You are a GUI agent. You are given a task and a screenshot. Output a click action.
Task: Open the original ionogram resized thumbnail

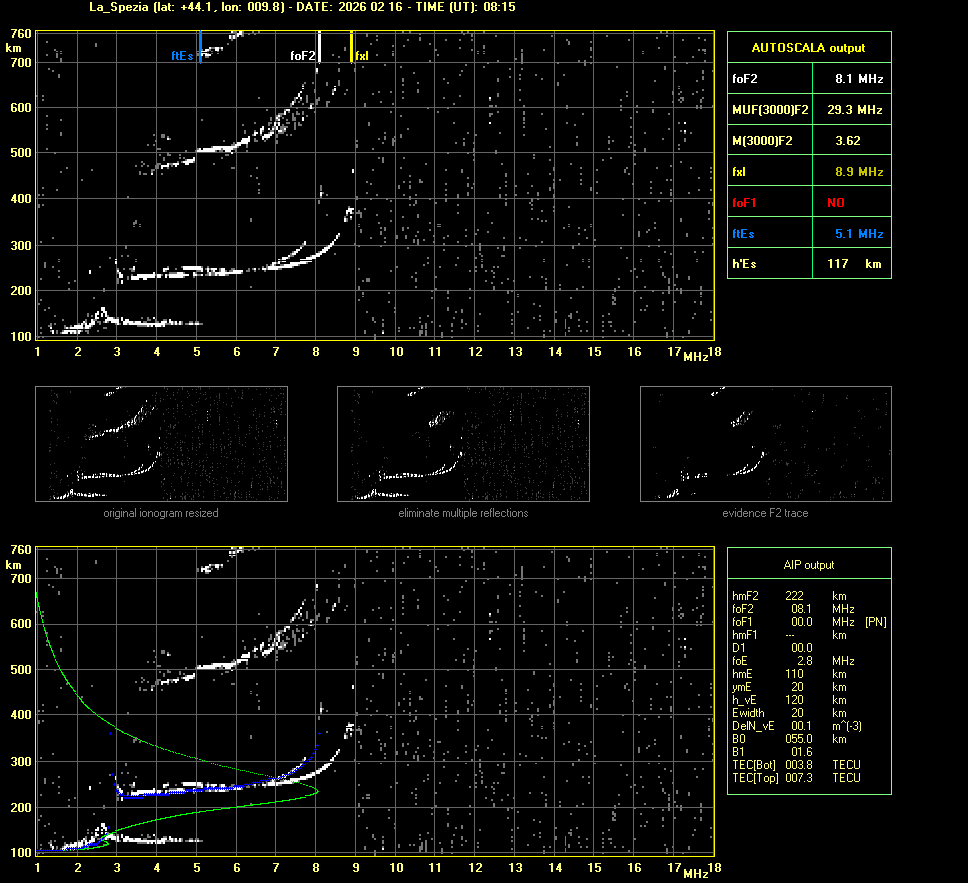[x=161, y=444]
